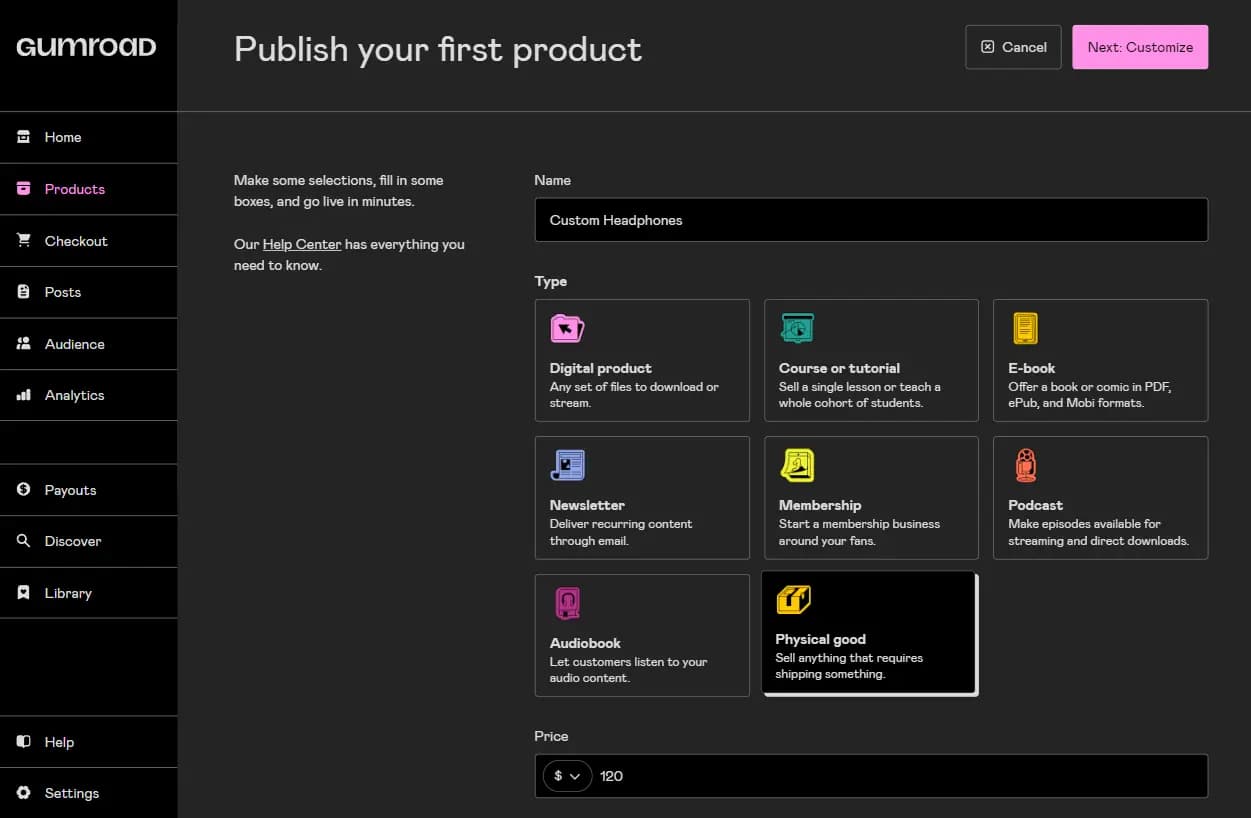The width and height of the screenshot is (1251, 818).
Task: Click the Settings gear icon
Action: click(x=24, y=793)
